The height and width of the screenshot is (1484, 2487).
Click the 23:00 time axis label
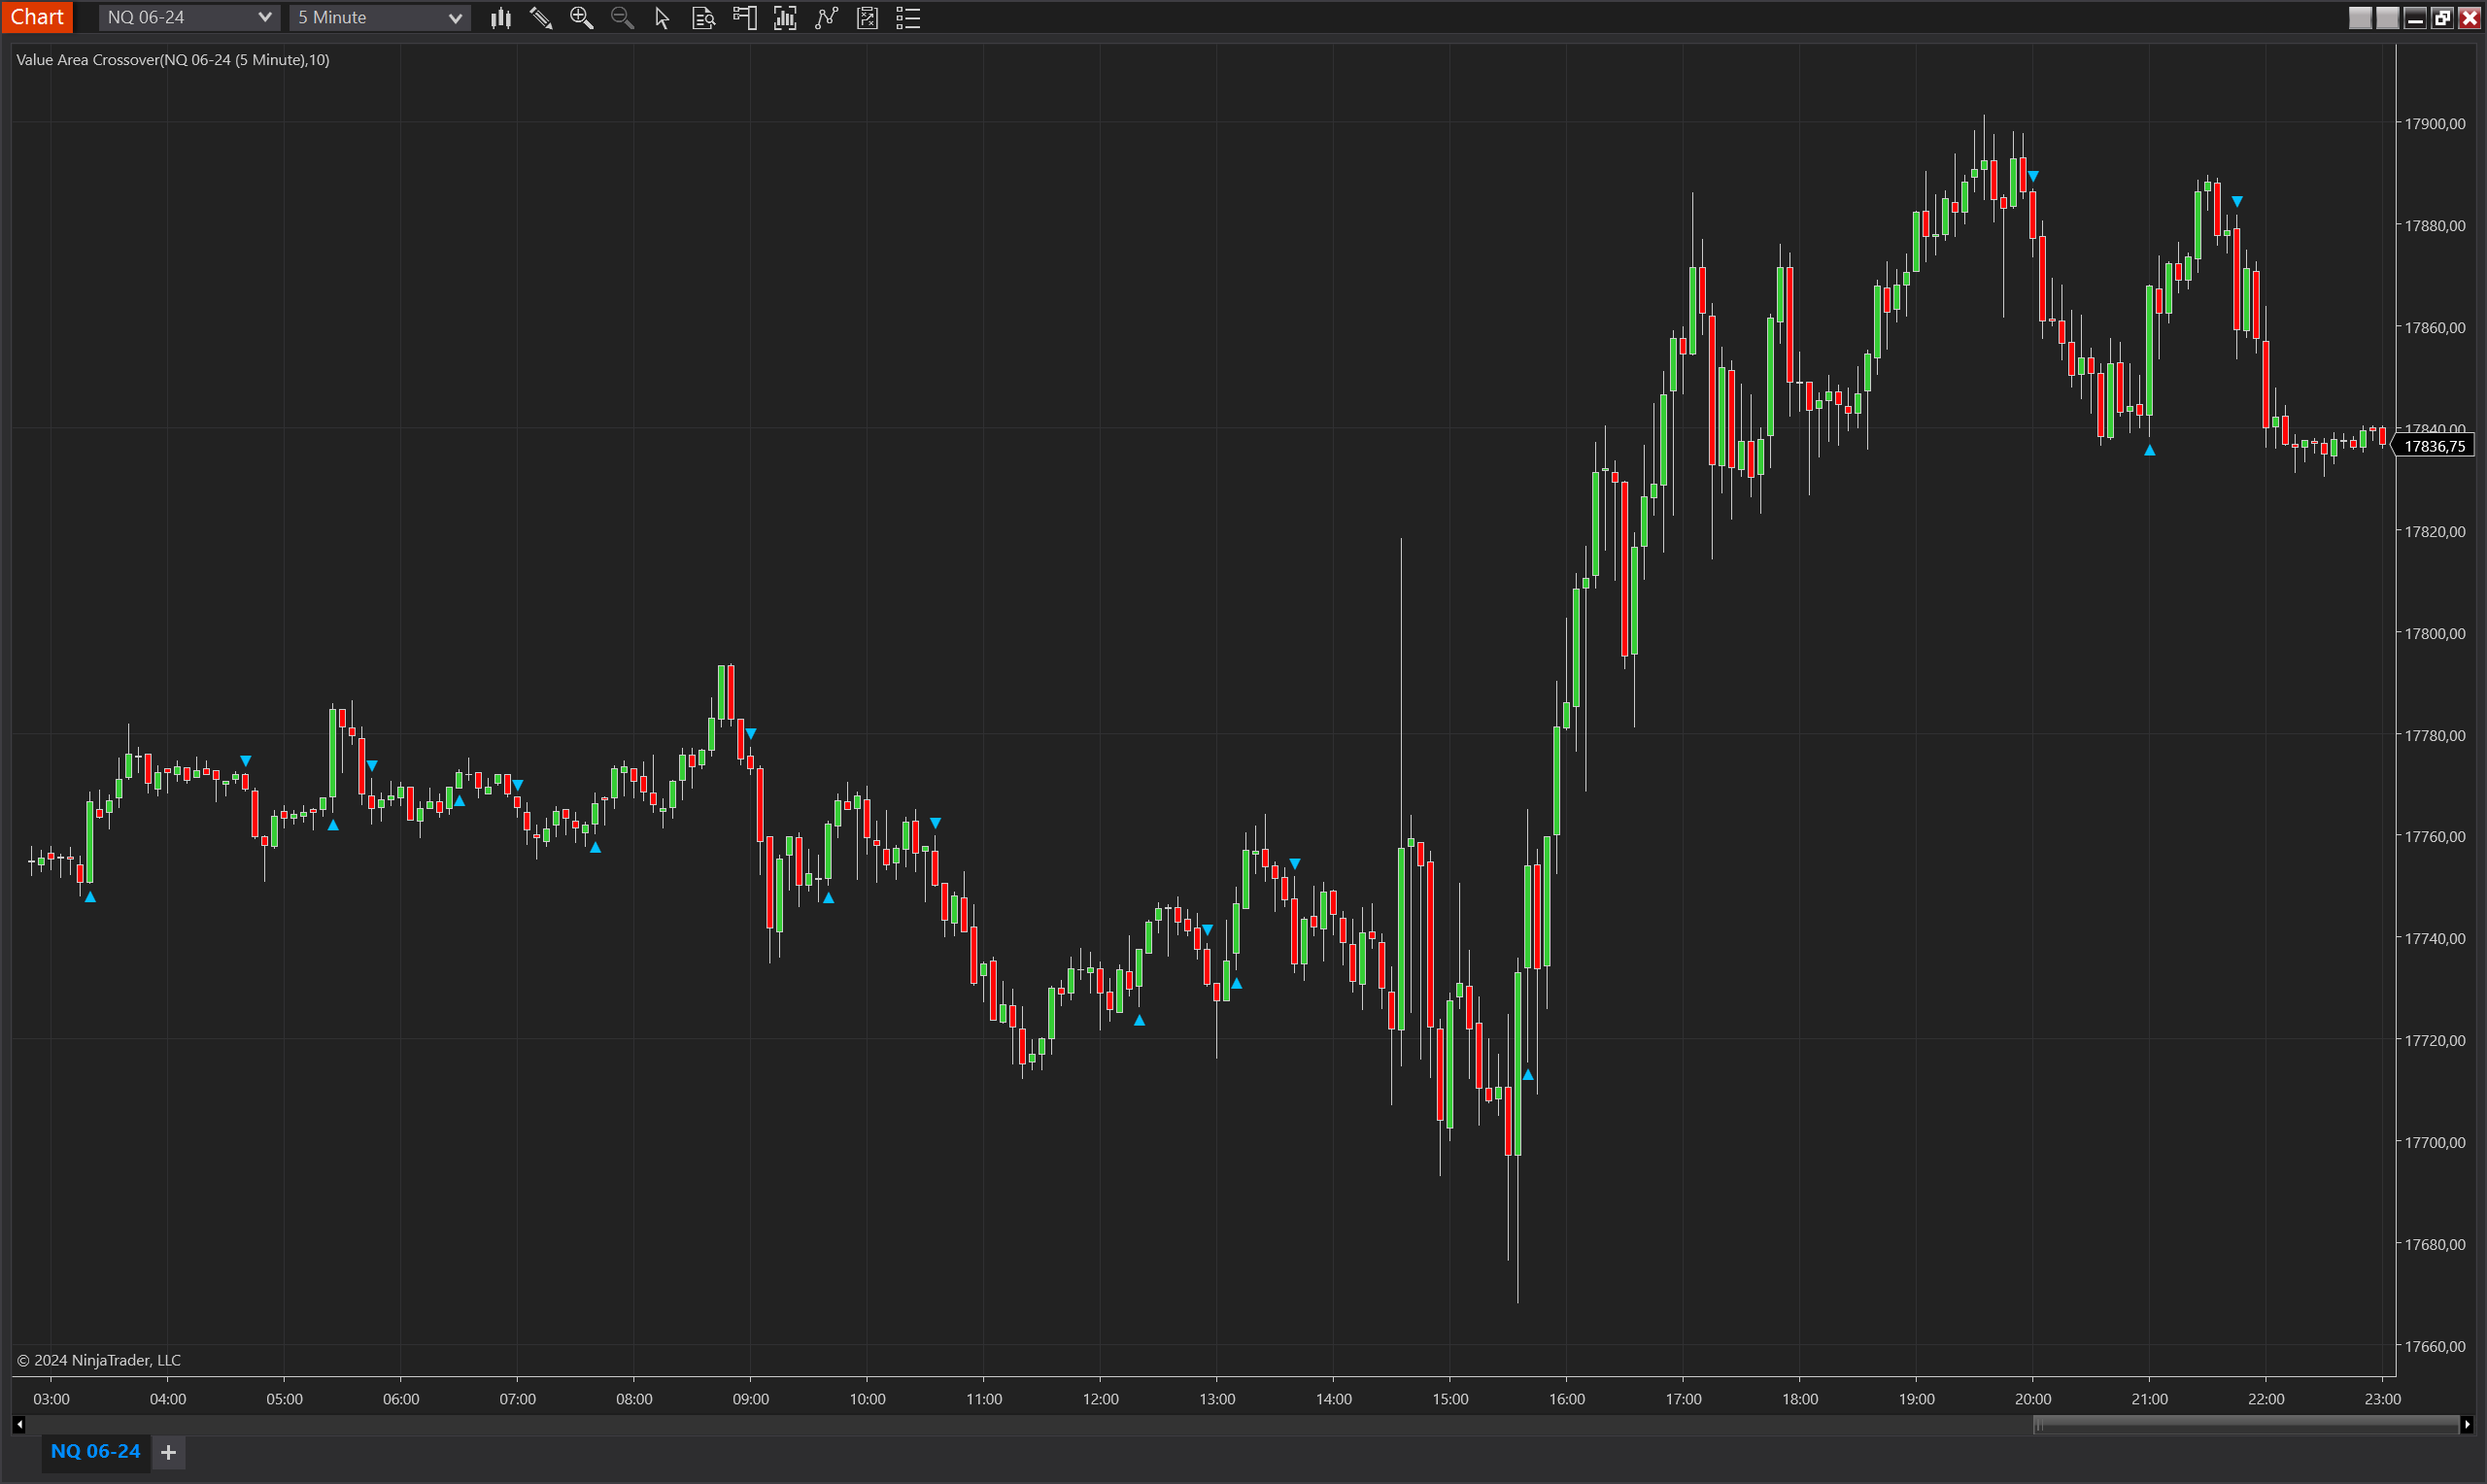point(2382,1399)
